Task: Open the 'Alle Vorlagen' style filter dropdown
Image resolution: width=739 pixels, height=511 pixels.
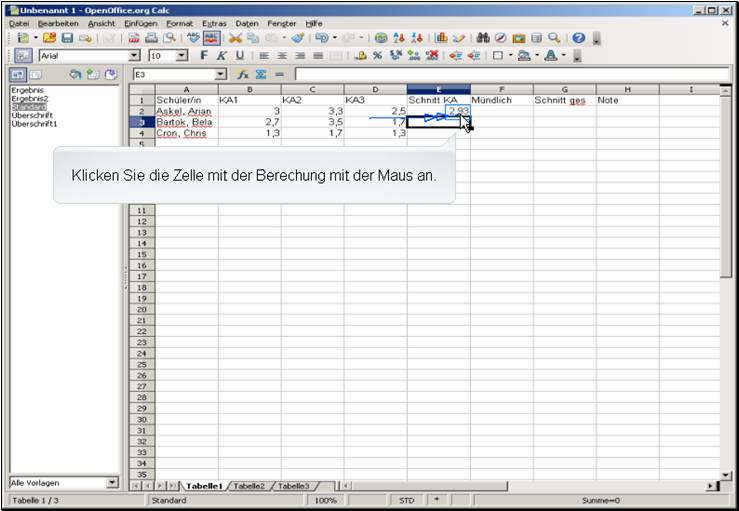Action: click(x=113, y=483)
